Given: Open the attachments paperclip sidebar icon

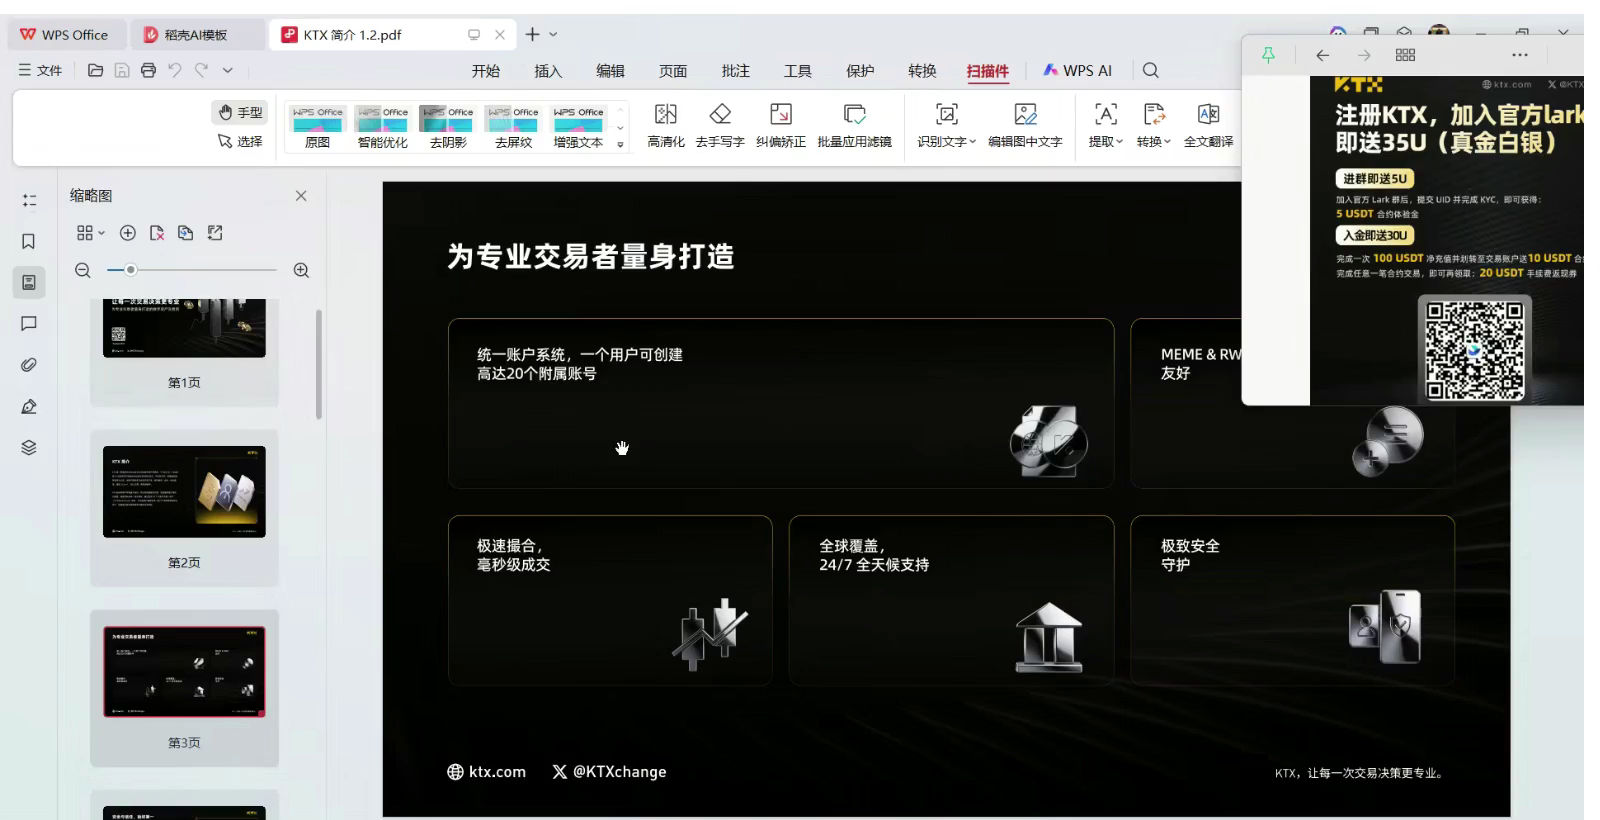Looking at the screenshot, I should point(29,365).
